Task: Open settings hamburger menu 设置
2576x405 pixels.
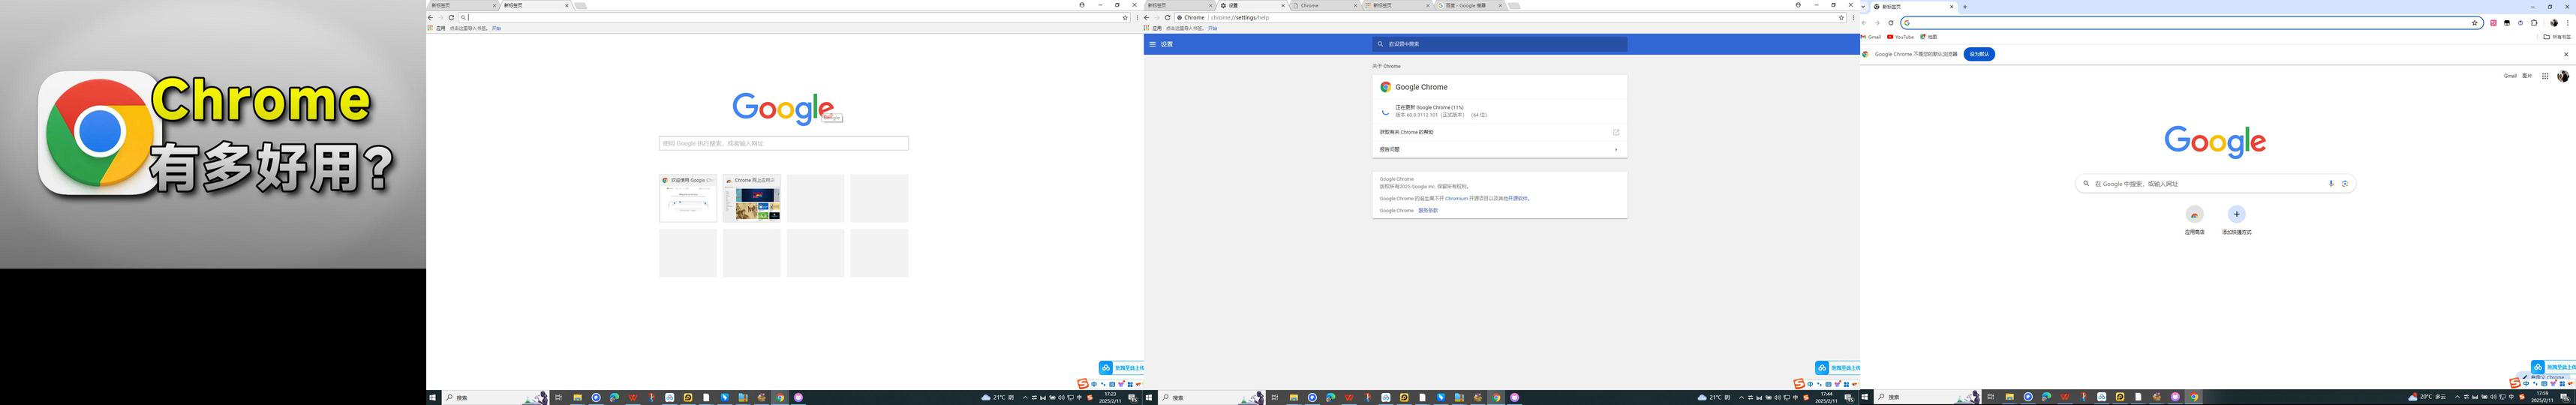Action: point(1153,44)
